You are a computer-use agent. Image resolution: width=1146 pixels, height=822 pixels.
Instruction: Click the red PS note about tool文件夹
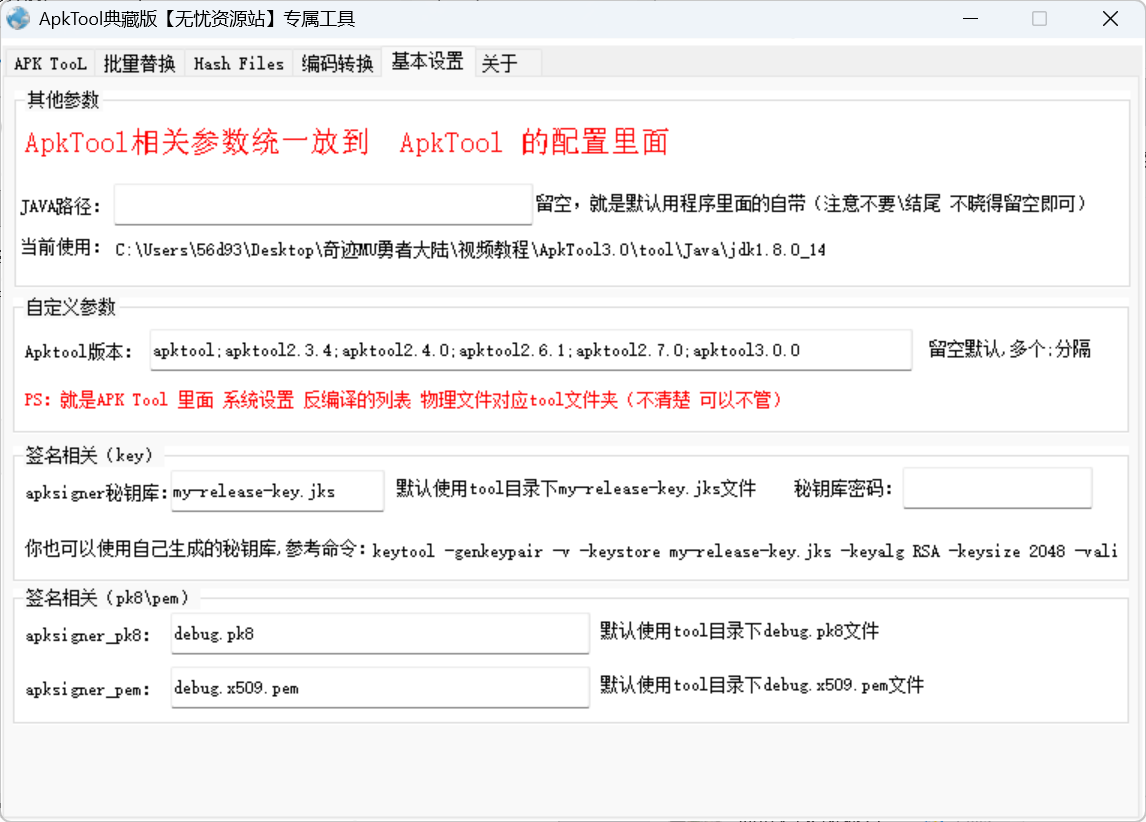pyautogui.click(x=403, y=400)
